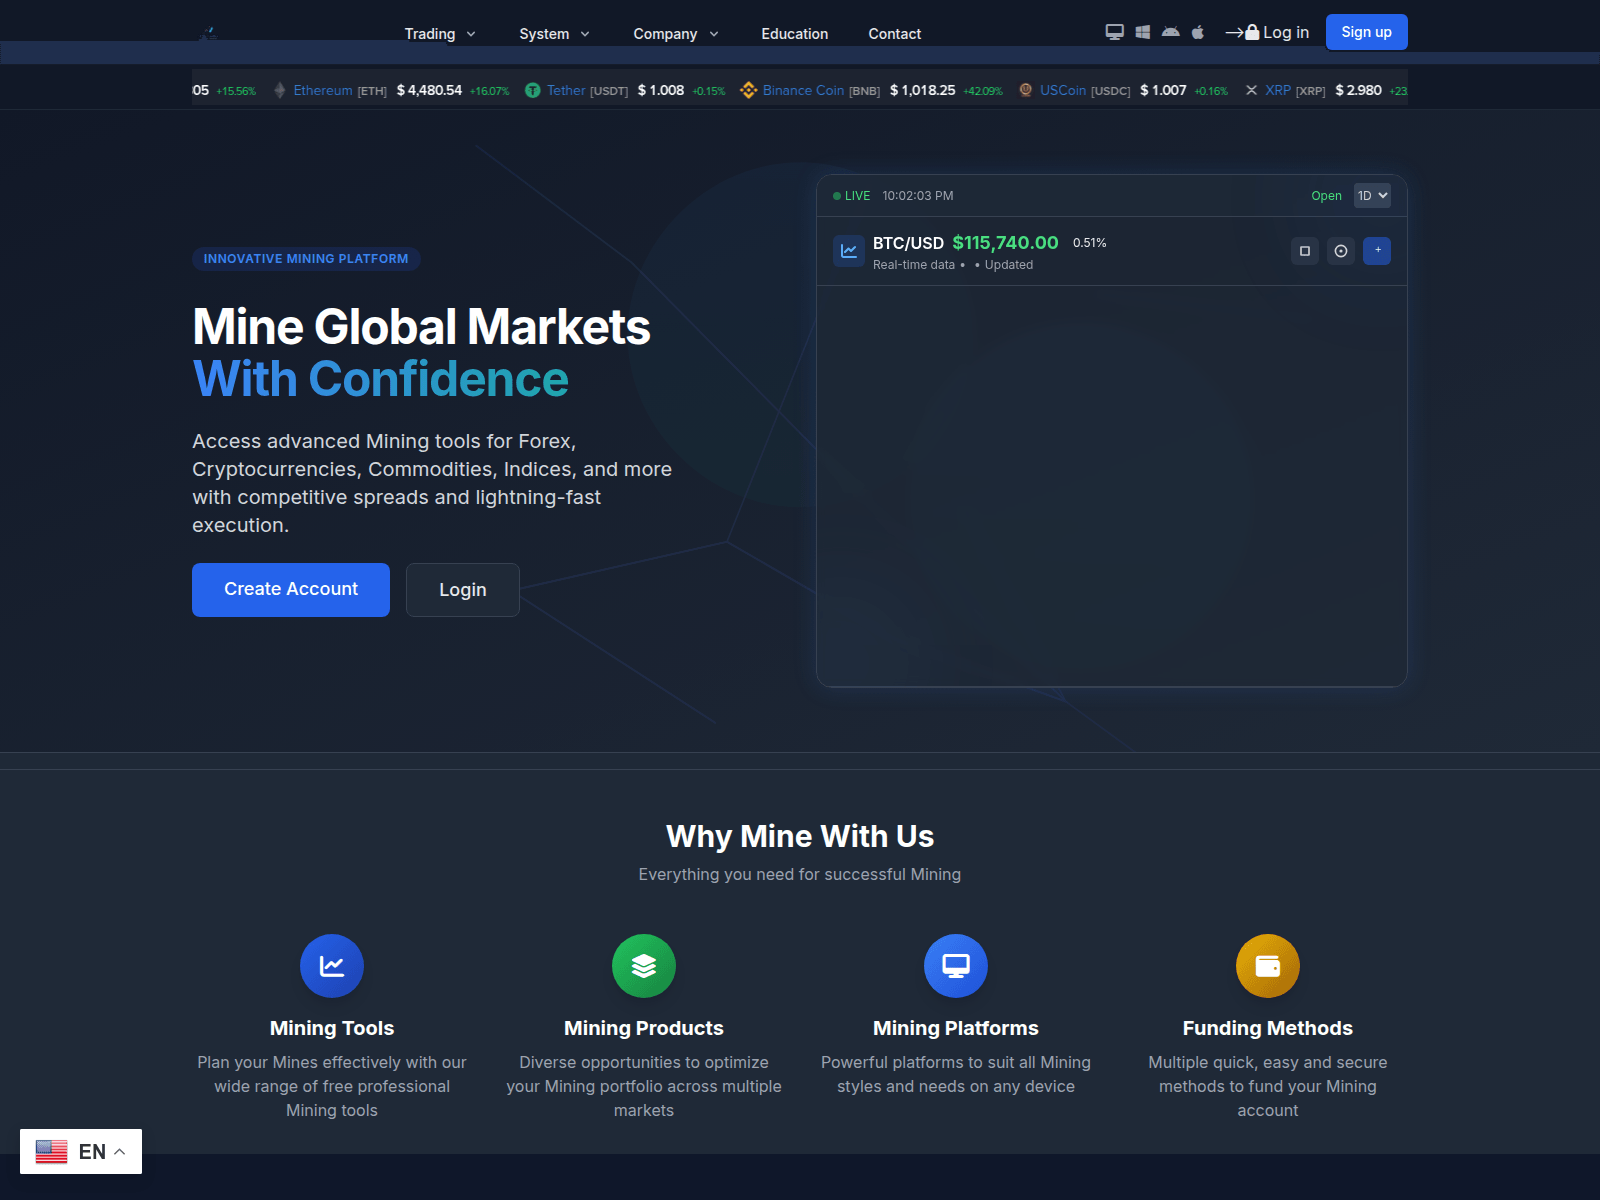
Task: Click the blue plus button in chart widget
Action: point(1377,251)
